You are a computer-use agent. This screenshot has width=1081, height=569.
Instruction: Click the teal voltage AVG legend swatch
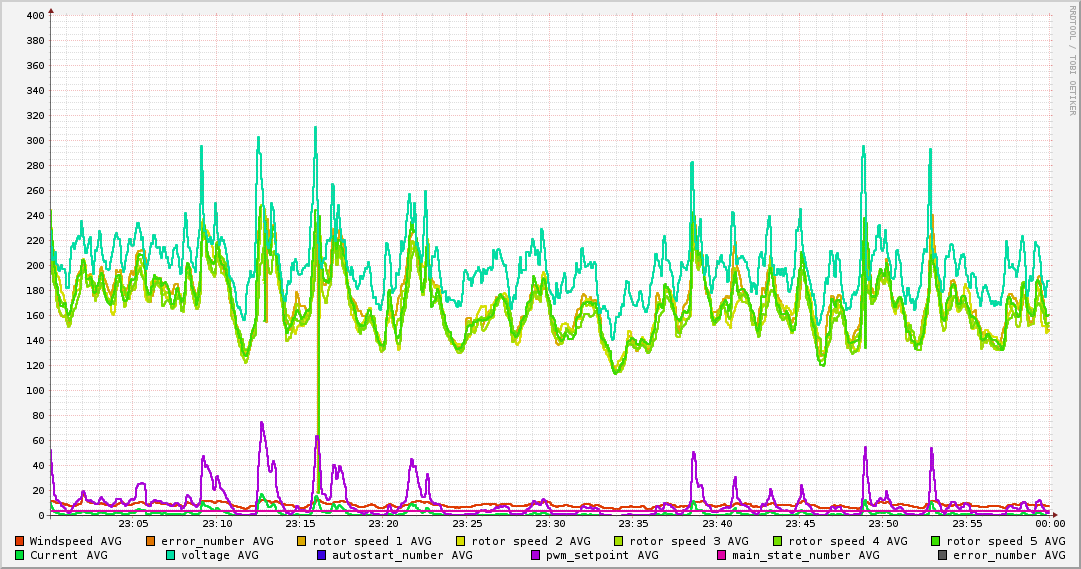170,555
